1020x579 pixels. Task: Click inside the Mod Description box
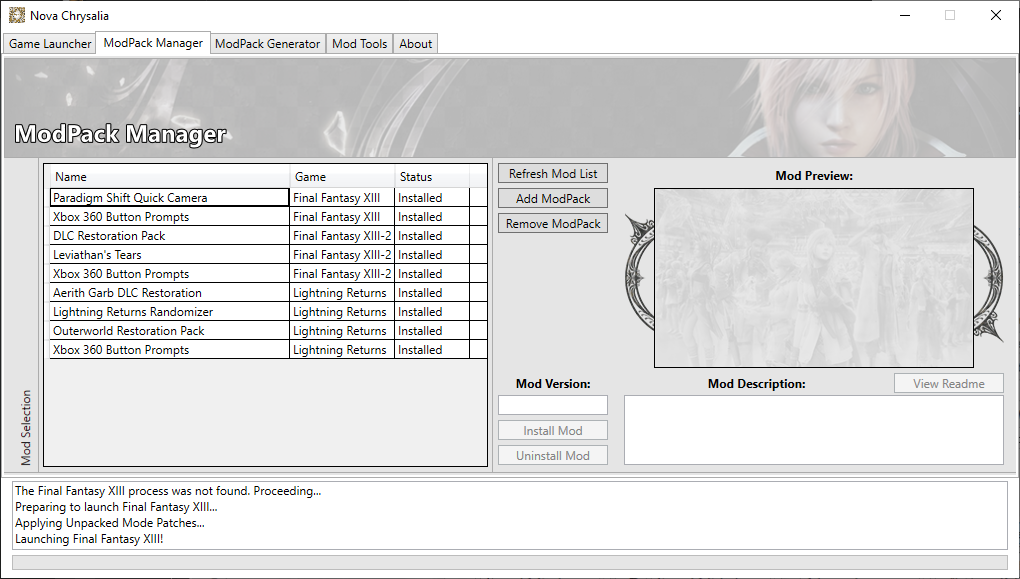click(x=813, y=430)
